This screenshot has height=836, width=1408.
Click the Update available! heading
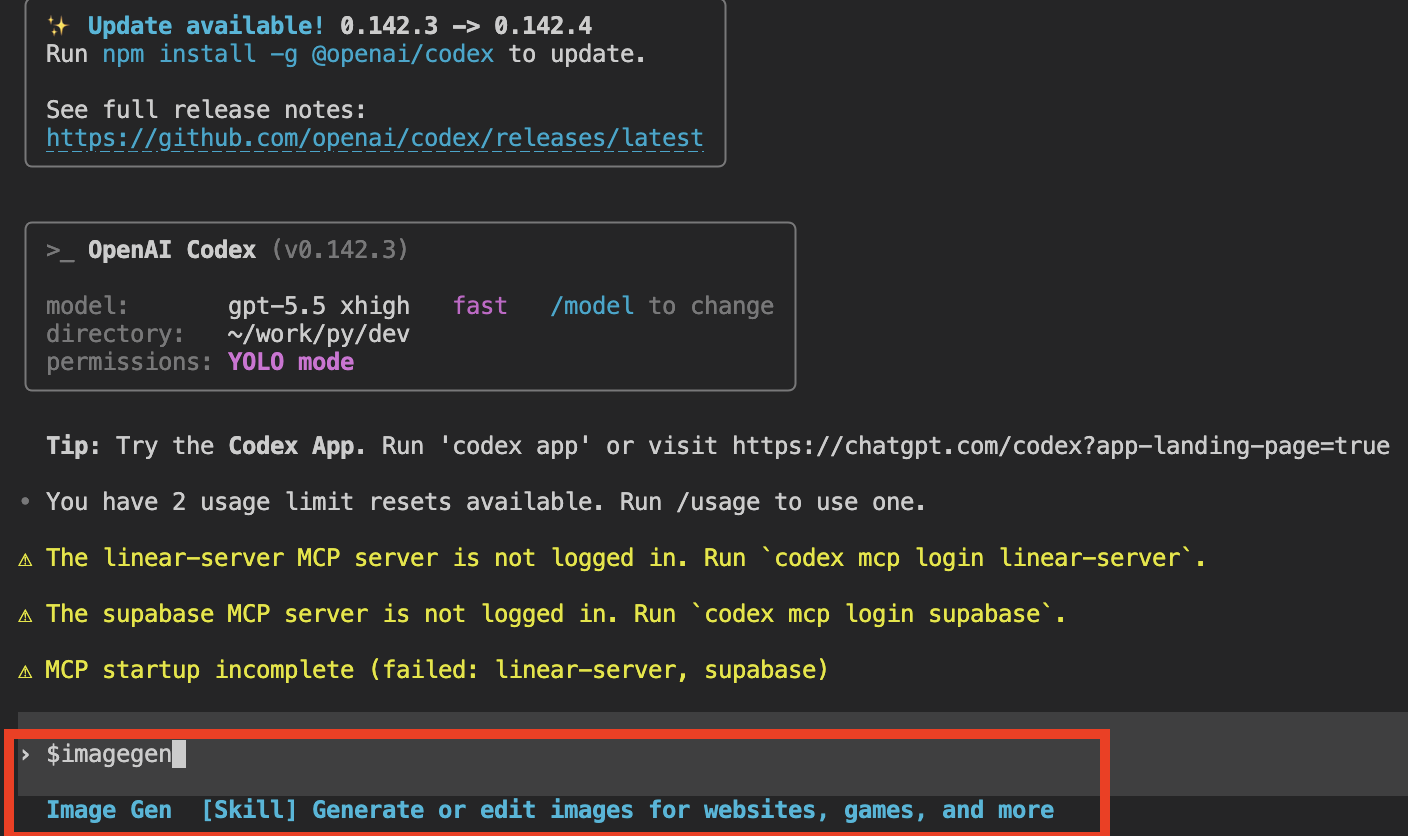point(206,26)
